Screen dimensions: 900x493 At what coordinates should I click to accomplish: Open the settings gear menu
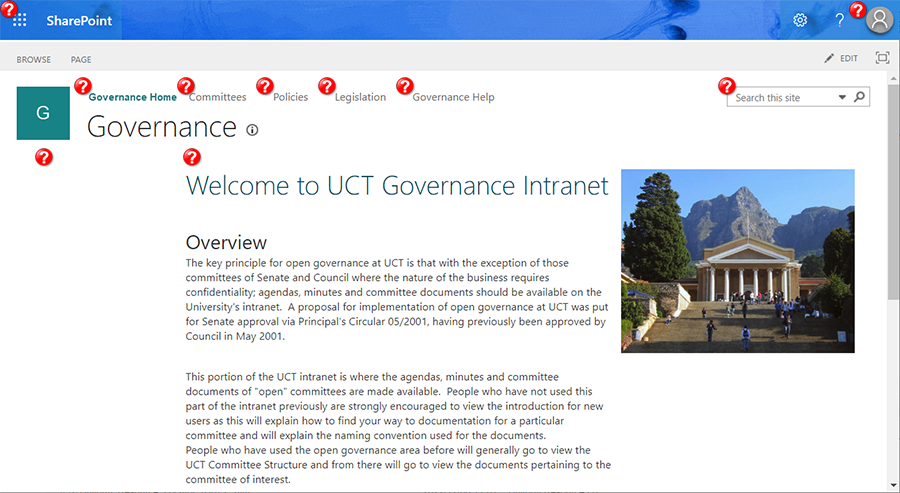(x=800, y=20)
